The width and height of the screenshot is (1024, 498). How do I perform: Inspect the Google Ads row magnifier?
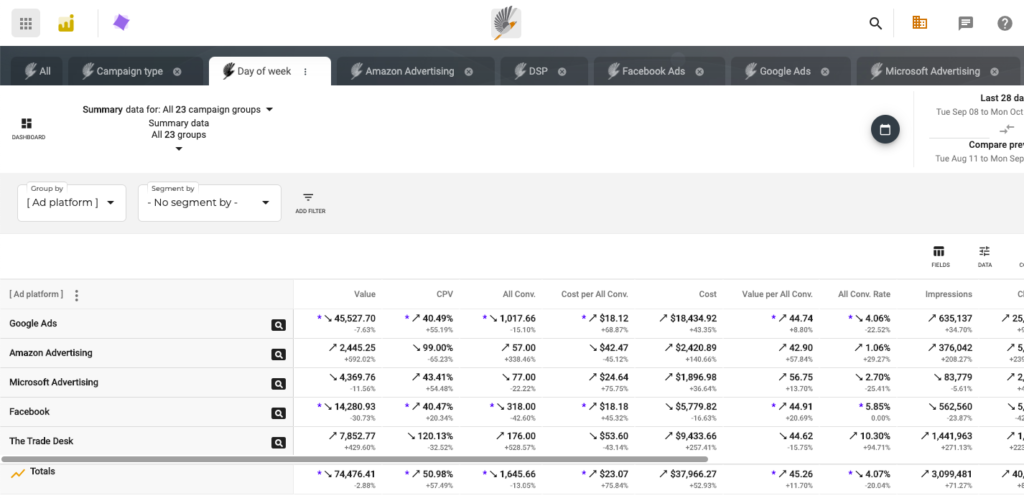tap(279, 324)
